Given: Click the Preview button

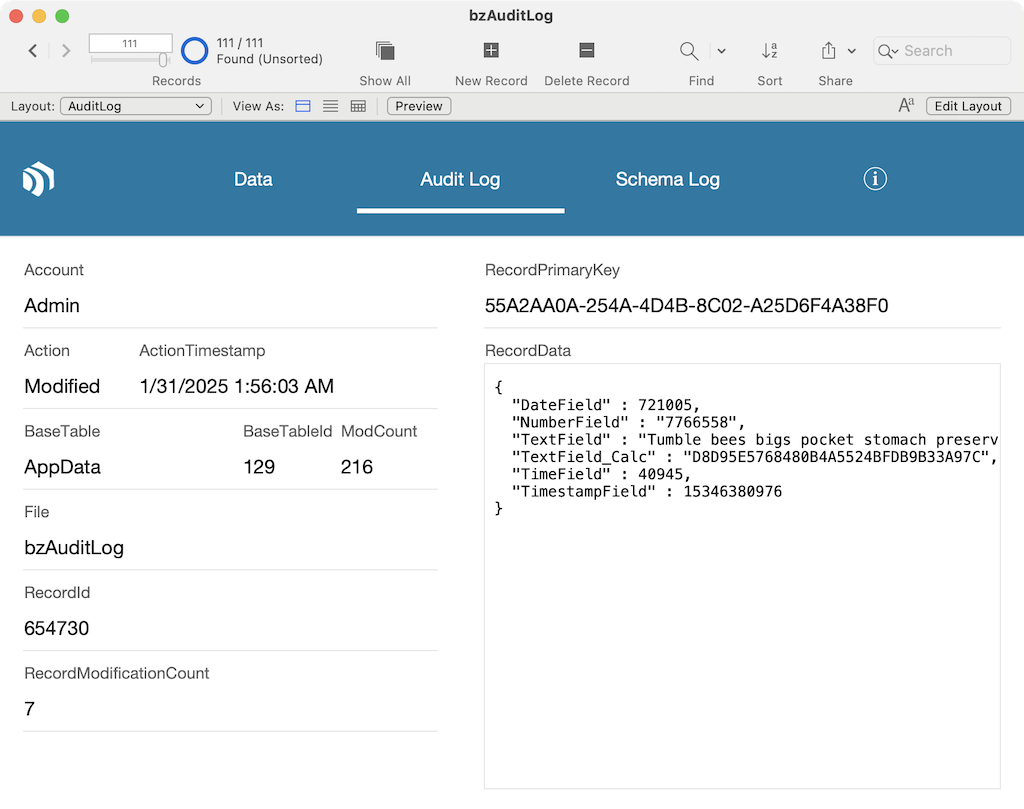Looking at the screenshot, I should (x=419, y=106).
